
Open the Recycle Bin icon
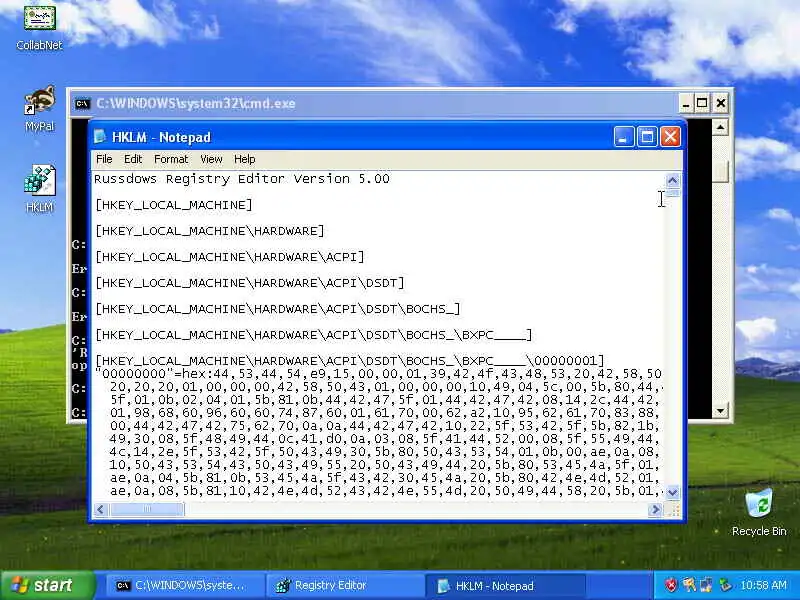pyautogui.click(x=759, y=512)
